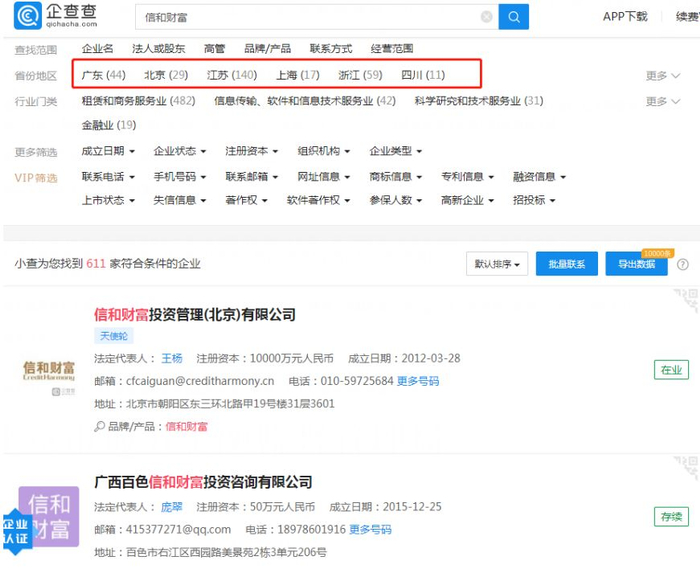This screenshot has height=573, width=700.
Task: Click the blue search magnifier button
Action: pyautogui.click(x=513, y=17)
